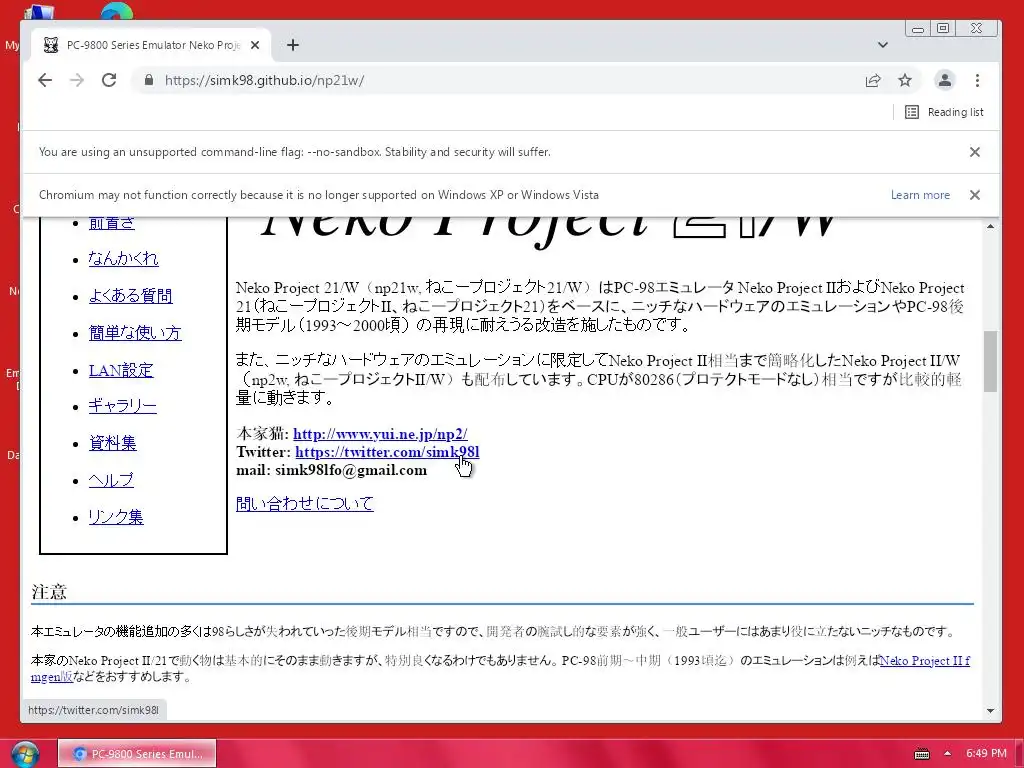Open the tab search dropdown chevron
Image resolution: width=1024 pixels, height=768 pixels.
click(882, 45)
